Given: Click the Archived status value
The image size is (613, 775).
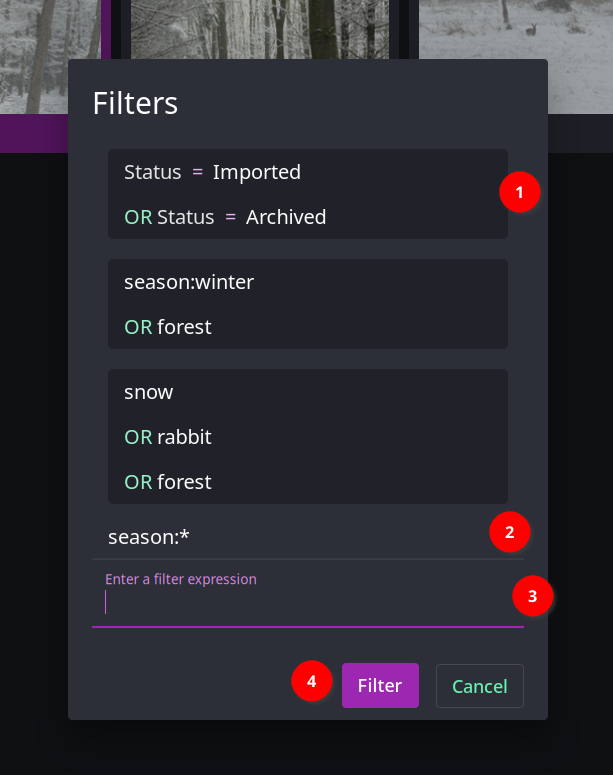Looking at the screenshot, I should click(286, 217).
